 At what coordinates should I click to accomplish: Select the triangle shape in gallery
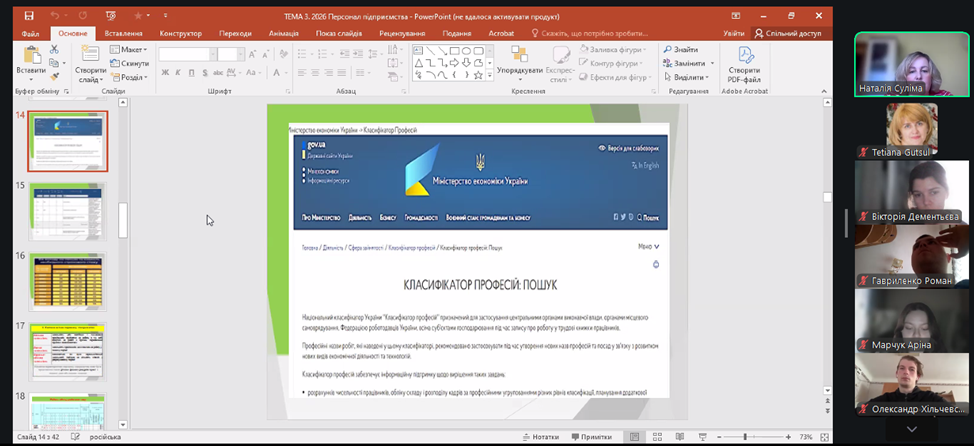[x=419, y=63]
